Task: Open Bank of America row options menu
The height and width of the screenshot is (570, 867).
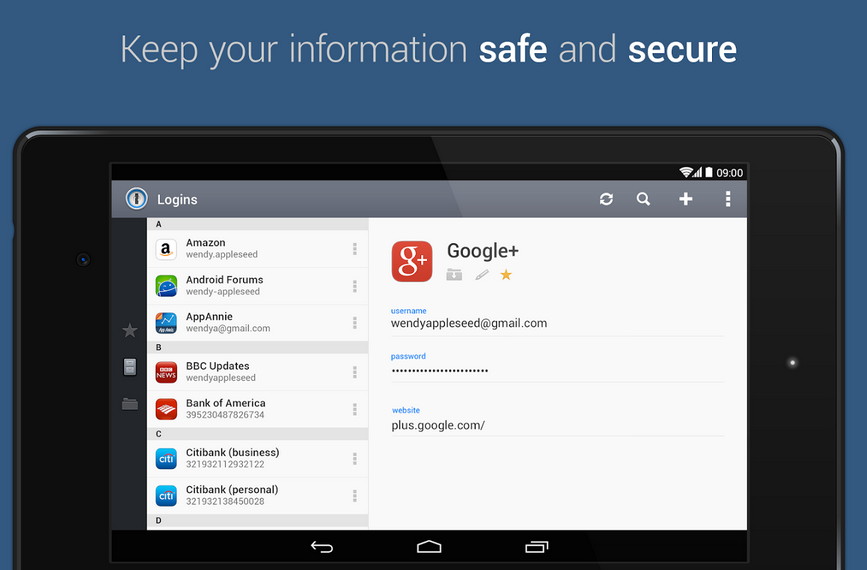Action: (354, 409)
